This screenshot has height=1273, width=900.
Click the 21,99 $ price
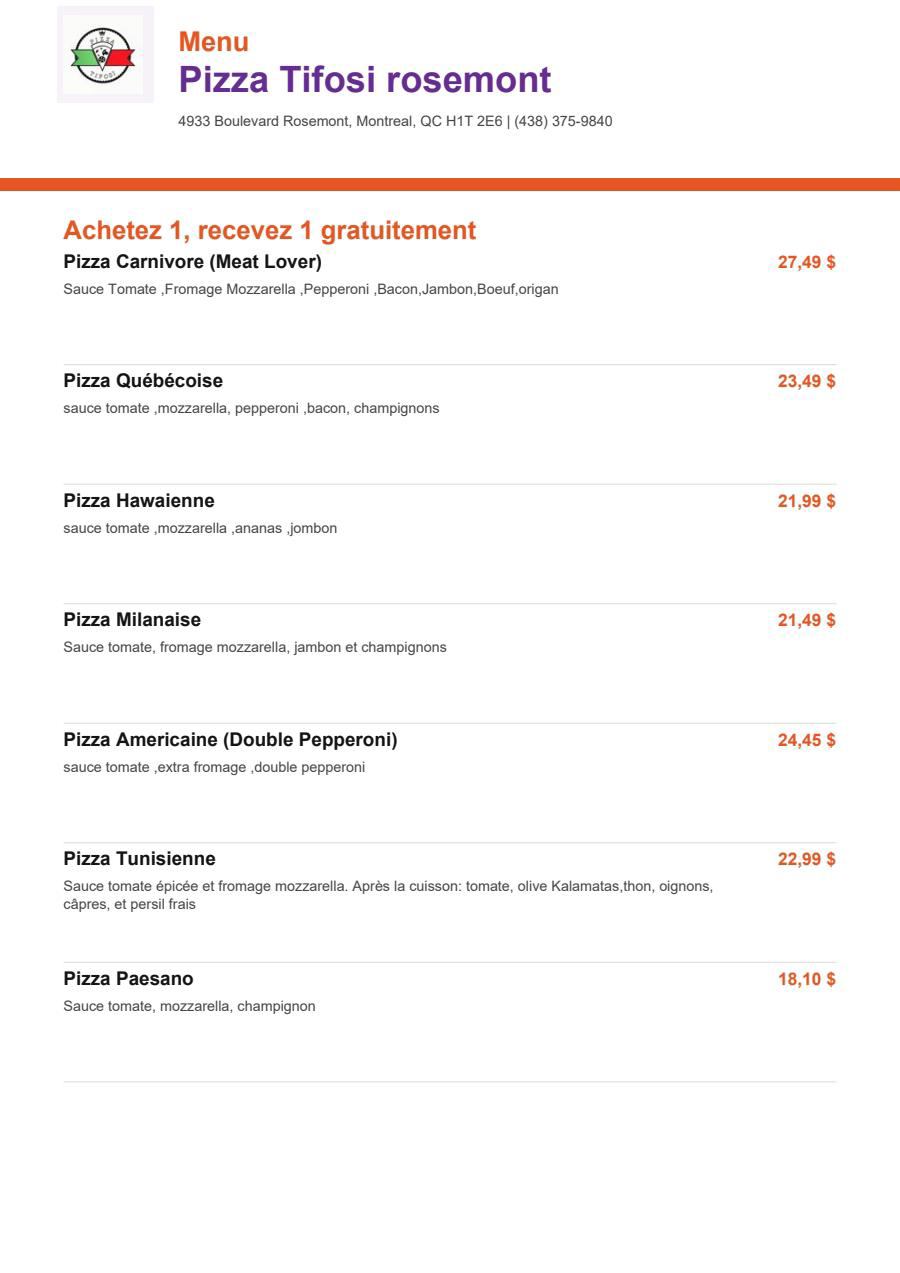[x=807, y=501]
